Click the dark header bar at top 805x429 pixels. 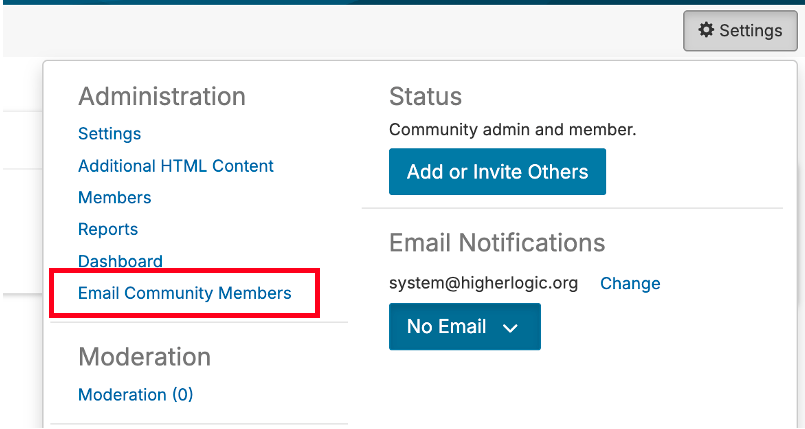(400, 2)
